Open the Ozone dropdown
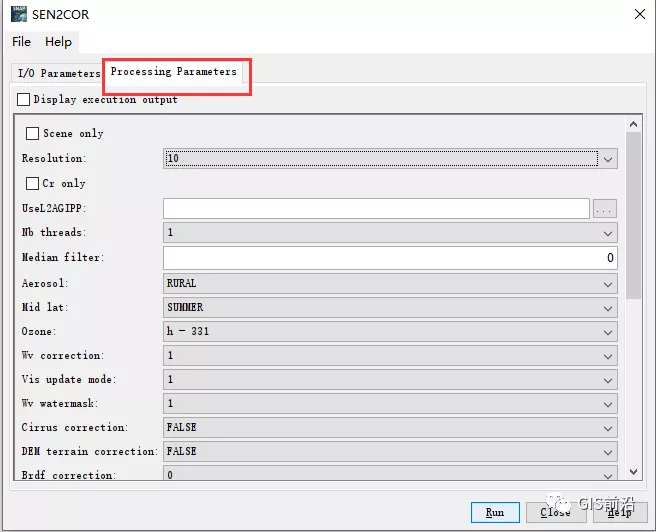Screen dimensions: 656x532 [390, 332]
